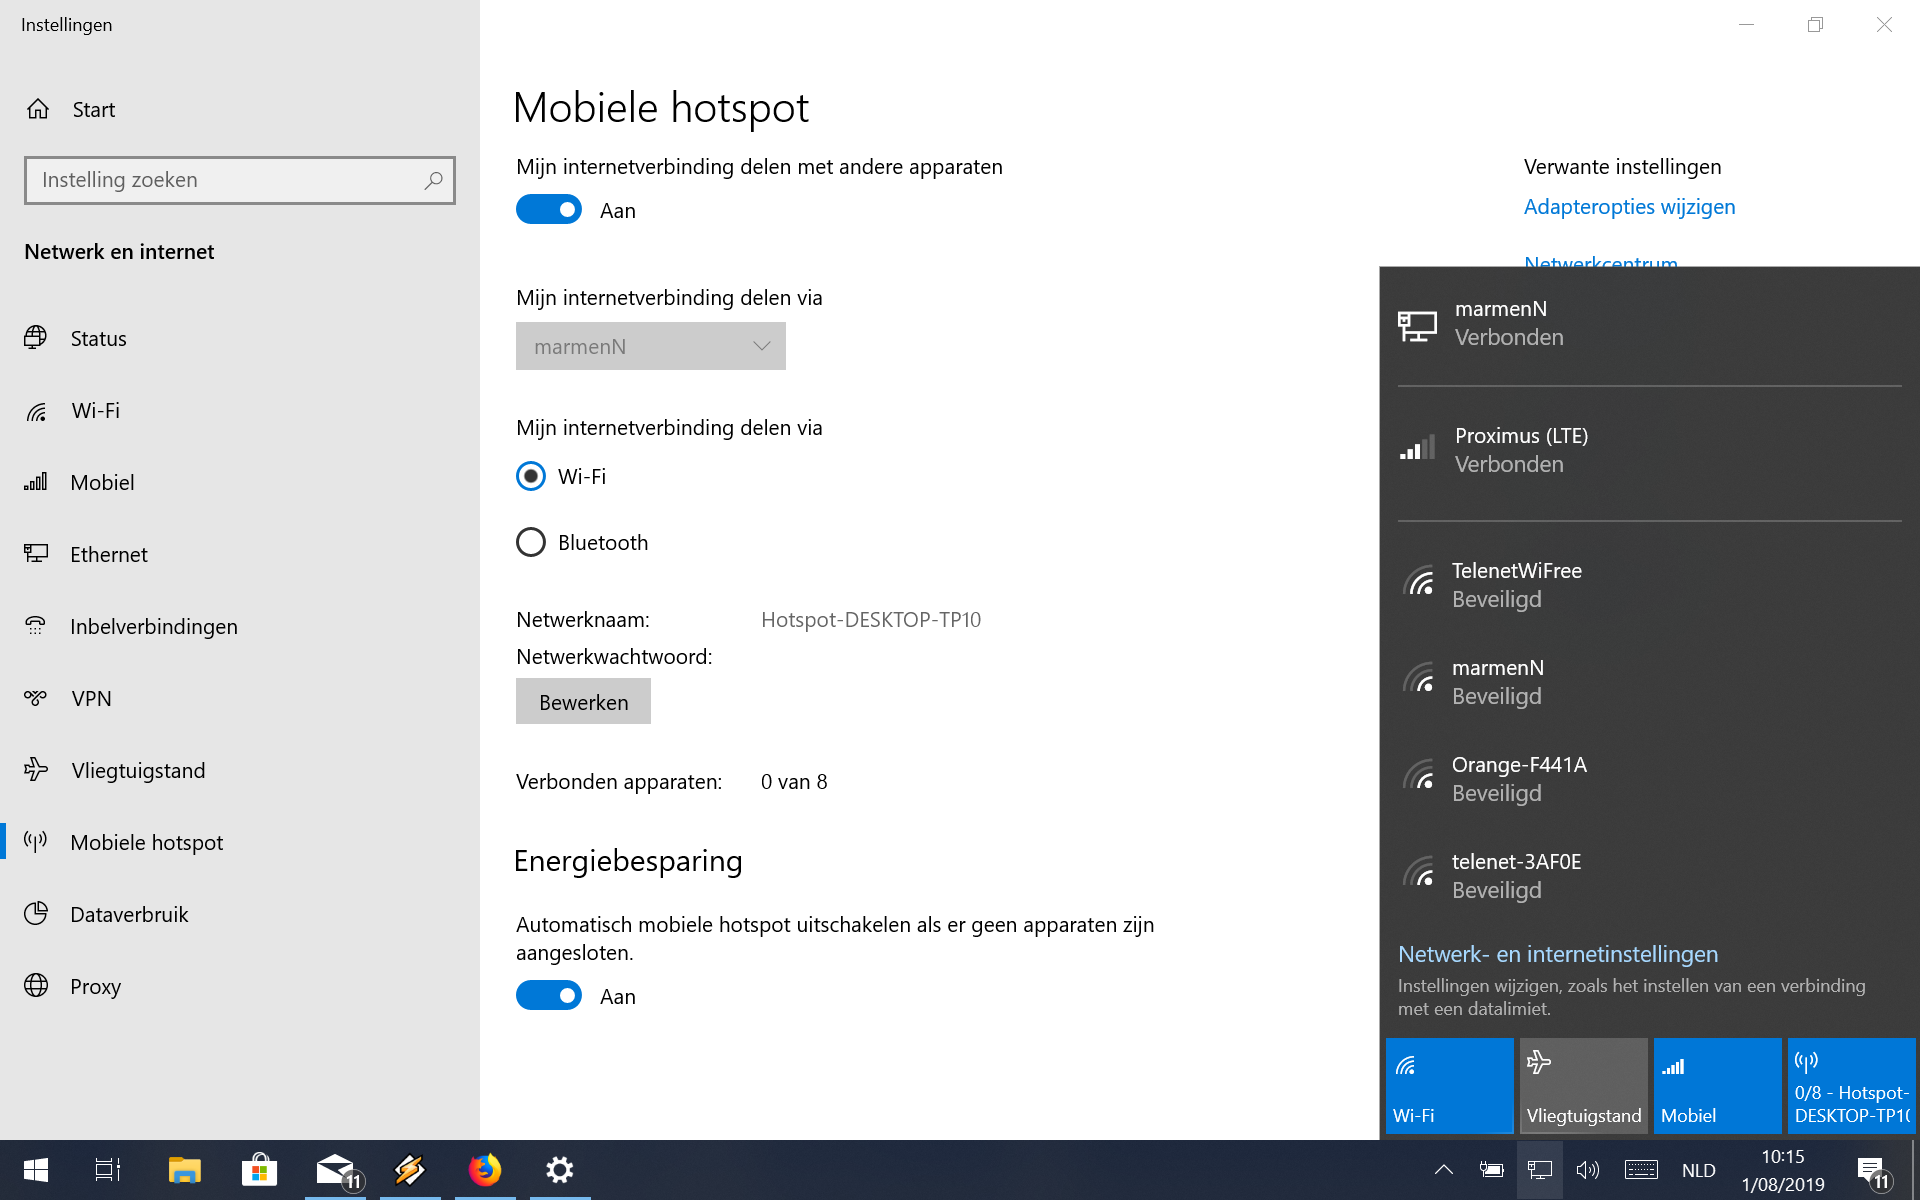
Task: Expand the marmenN connection dropdown
Action: point(650,346)
